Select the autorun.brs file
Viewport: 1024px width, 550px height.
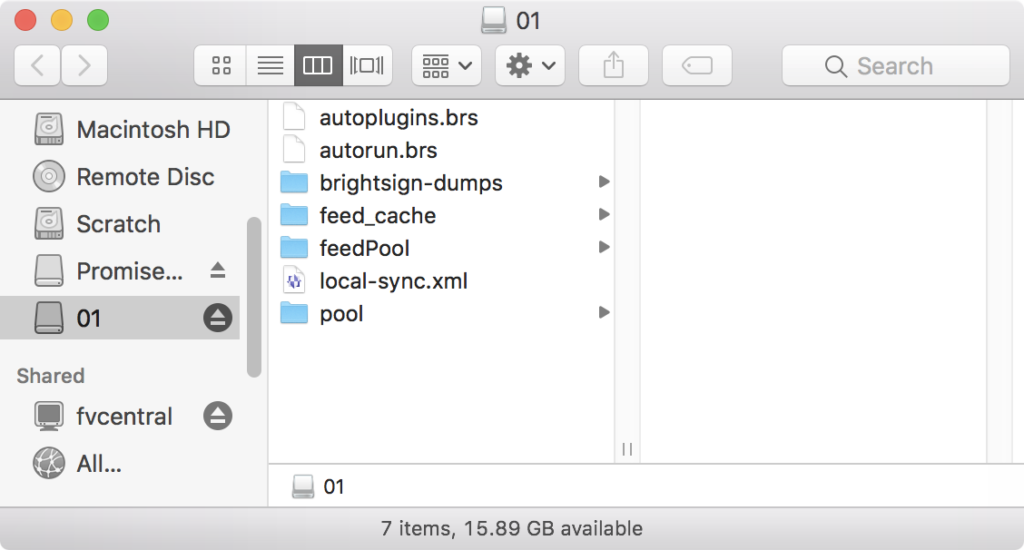378,150
